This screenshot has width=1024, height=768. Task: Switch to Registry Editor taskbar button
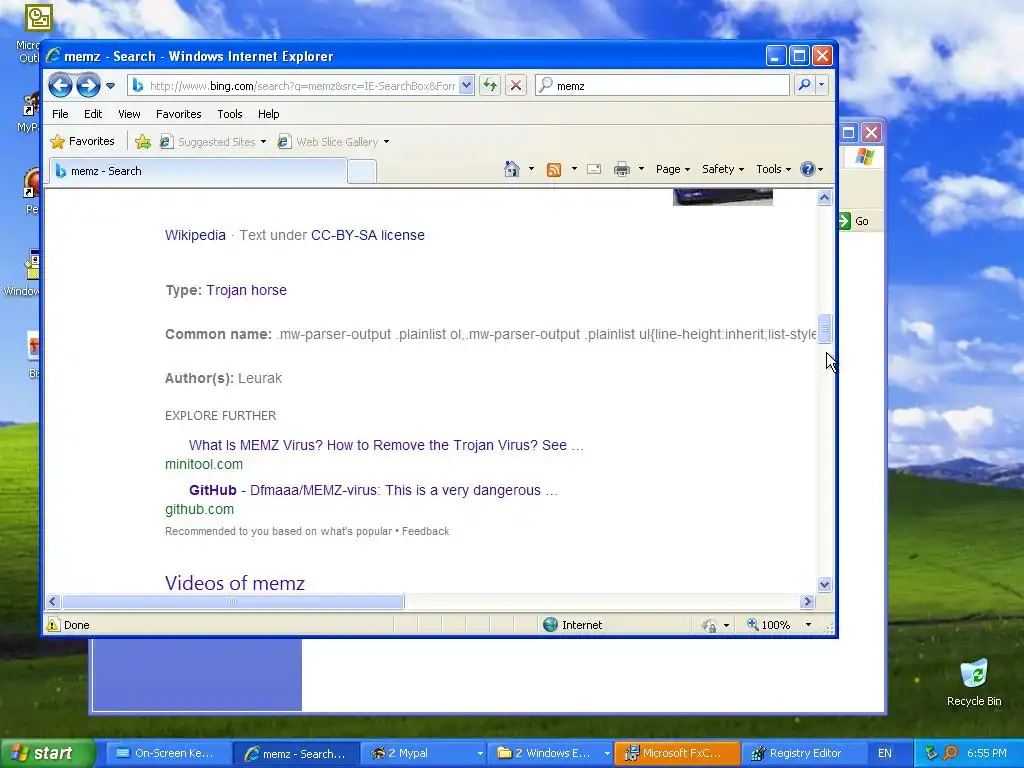(x=805, y=753)
